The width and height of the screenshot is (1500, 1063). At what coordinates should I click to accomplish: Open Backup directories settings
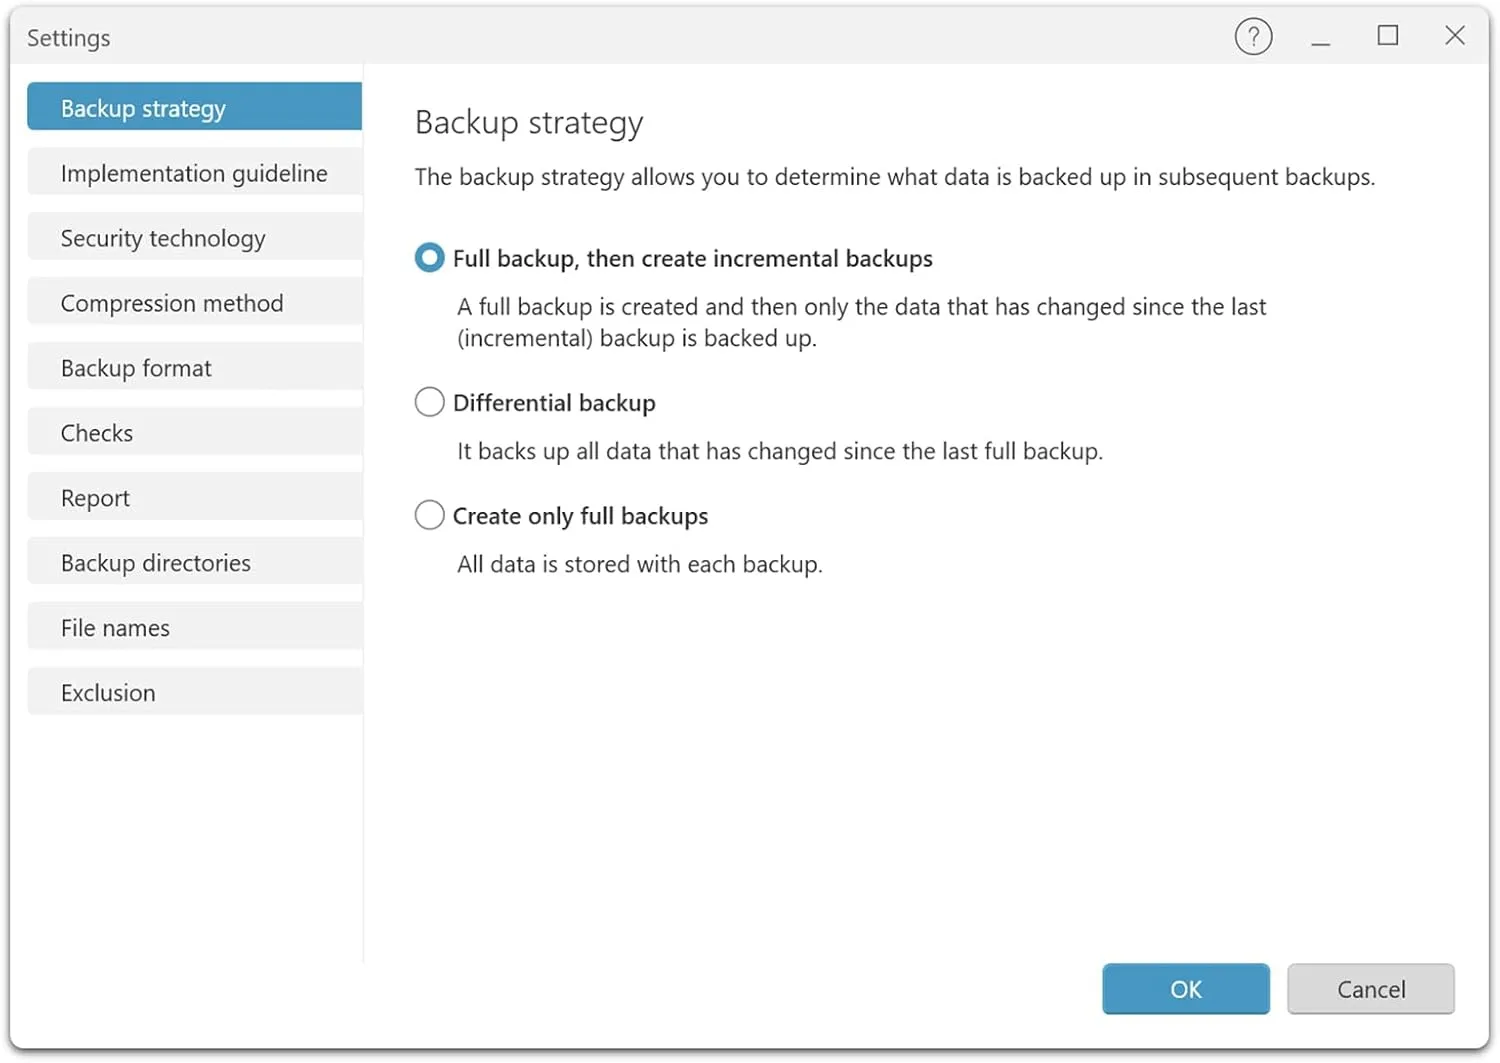coord(193,562)
